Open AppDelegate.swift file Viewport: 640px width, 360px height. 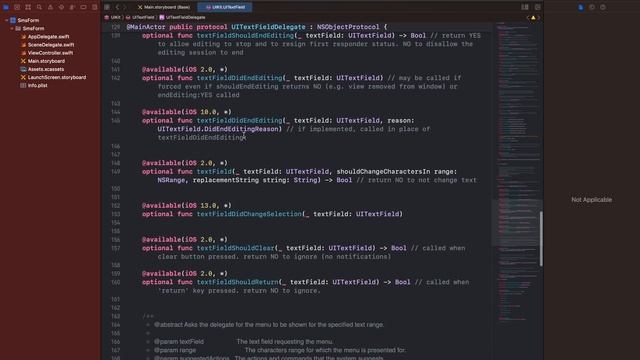pos(48,37)
